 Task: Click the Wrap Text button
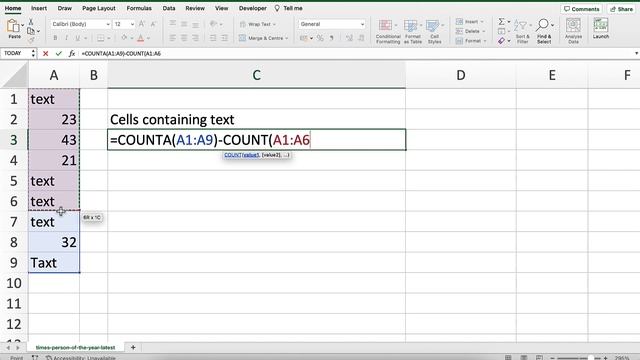click(255, 24)
